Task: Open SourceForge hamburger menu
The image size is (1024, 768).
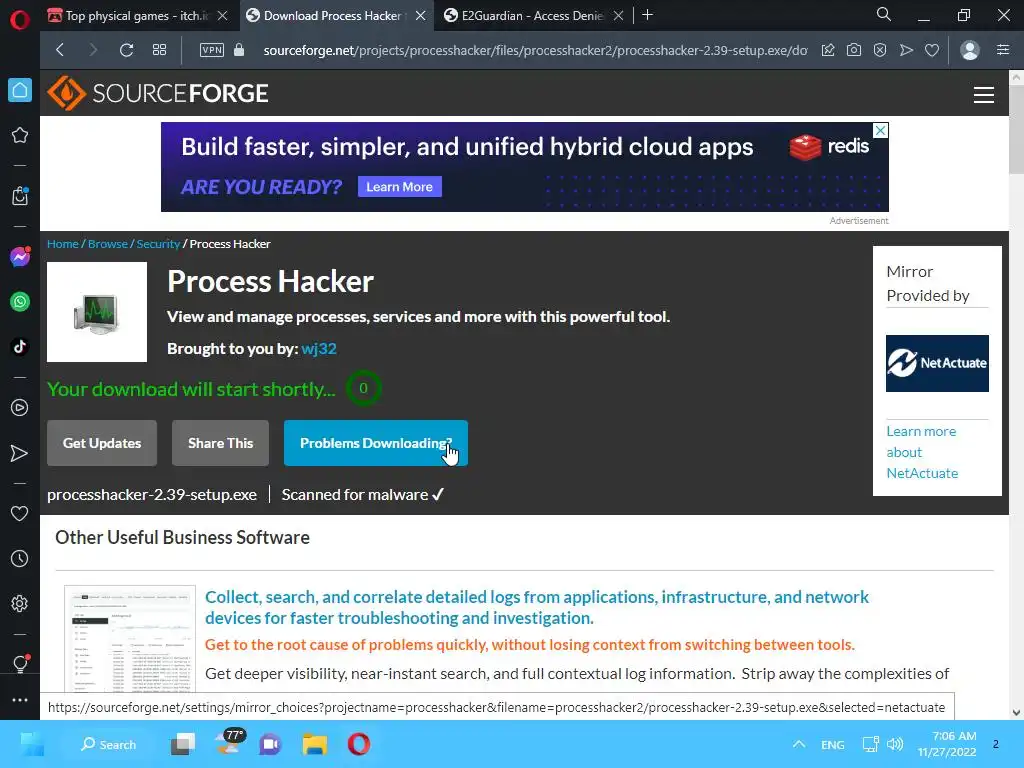Action: point(984,95)
